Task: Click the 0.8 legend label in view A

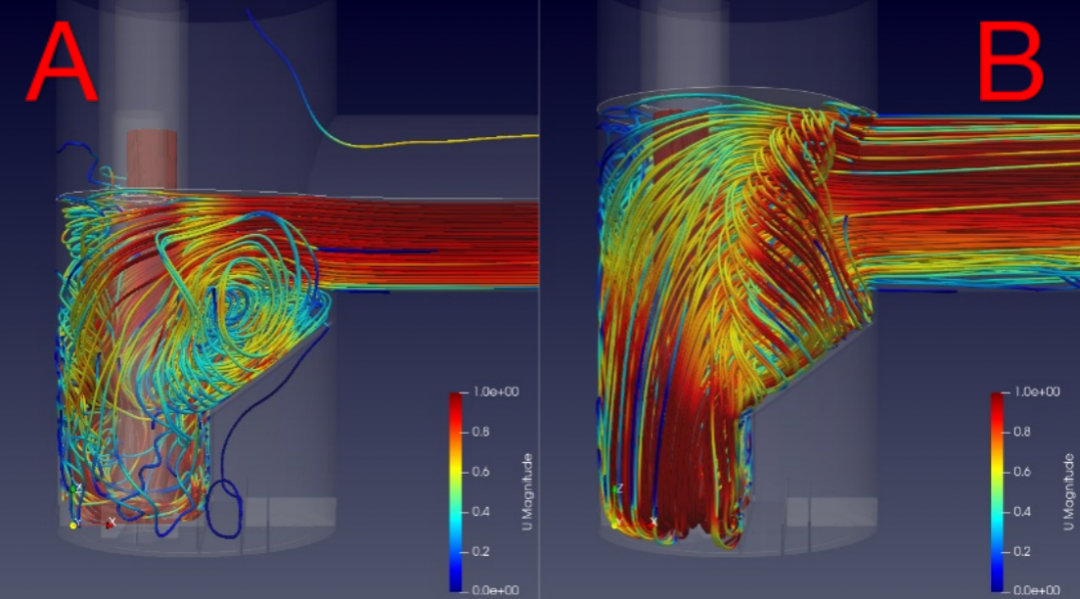Action: click(x=481, y=432)
